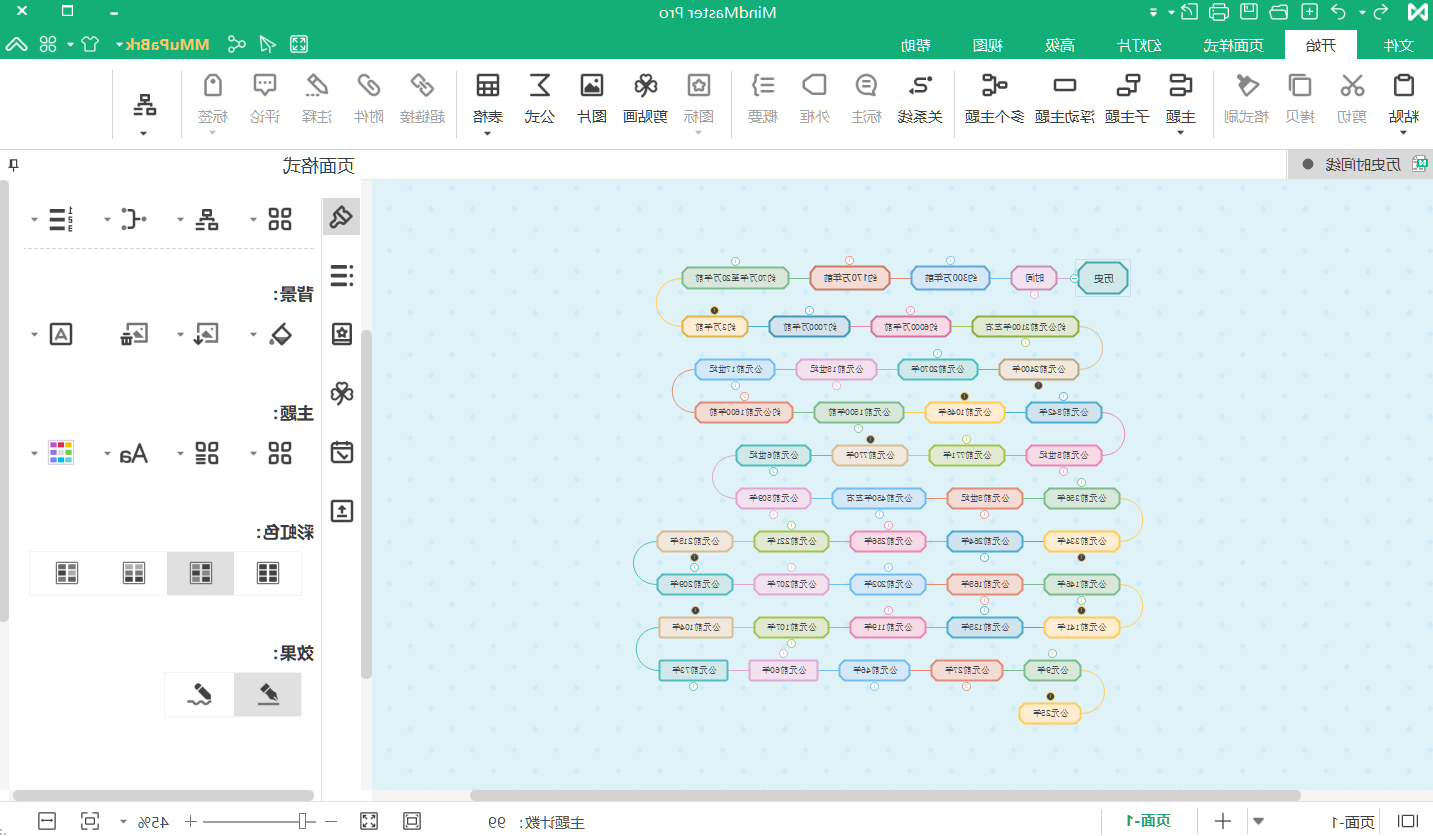Open the outline list tab in side panel
The width and height of the screenshot is (1433, 836).
tap(342, 275)
